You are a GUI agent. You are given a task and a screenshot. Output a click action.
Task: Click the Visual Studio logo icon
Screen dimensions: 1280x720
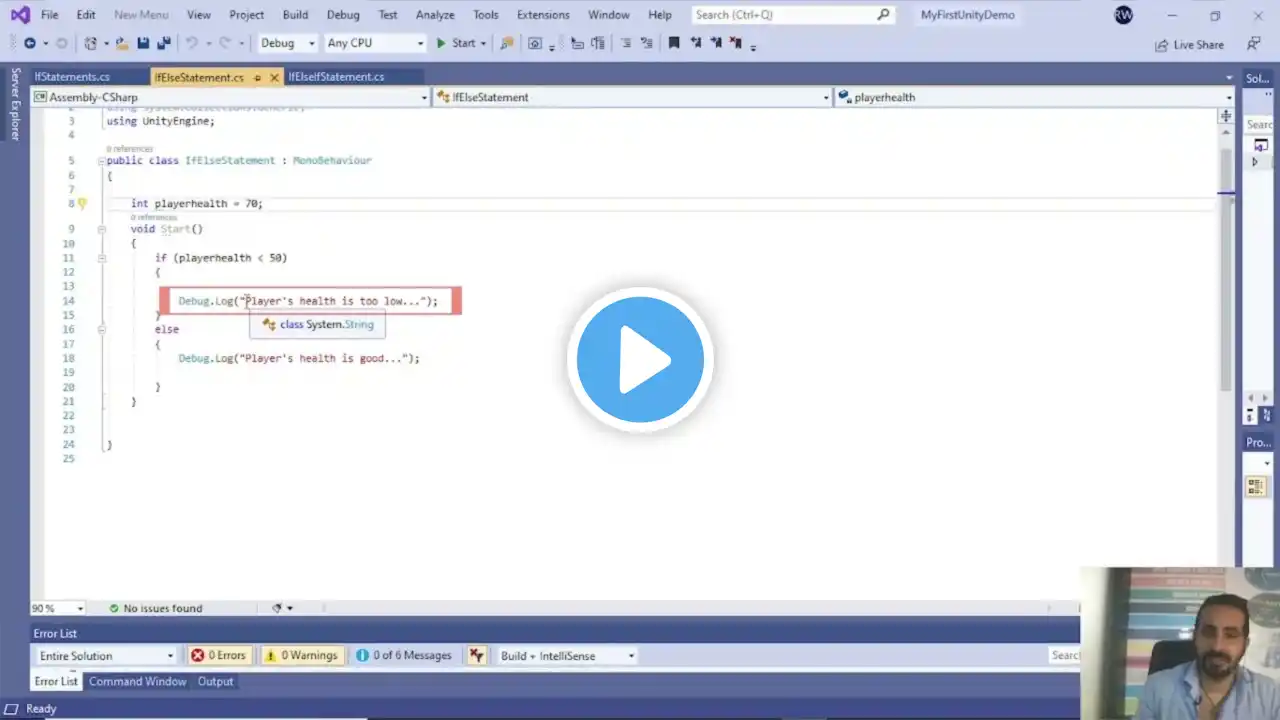click(20, 15)
